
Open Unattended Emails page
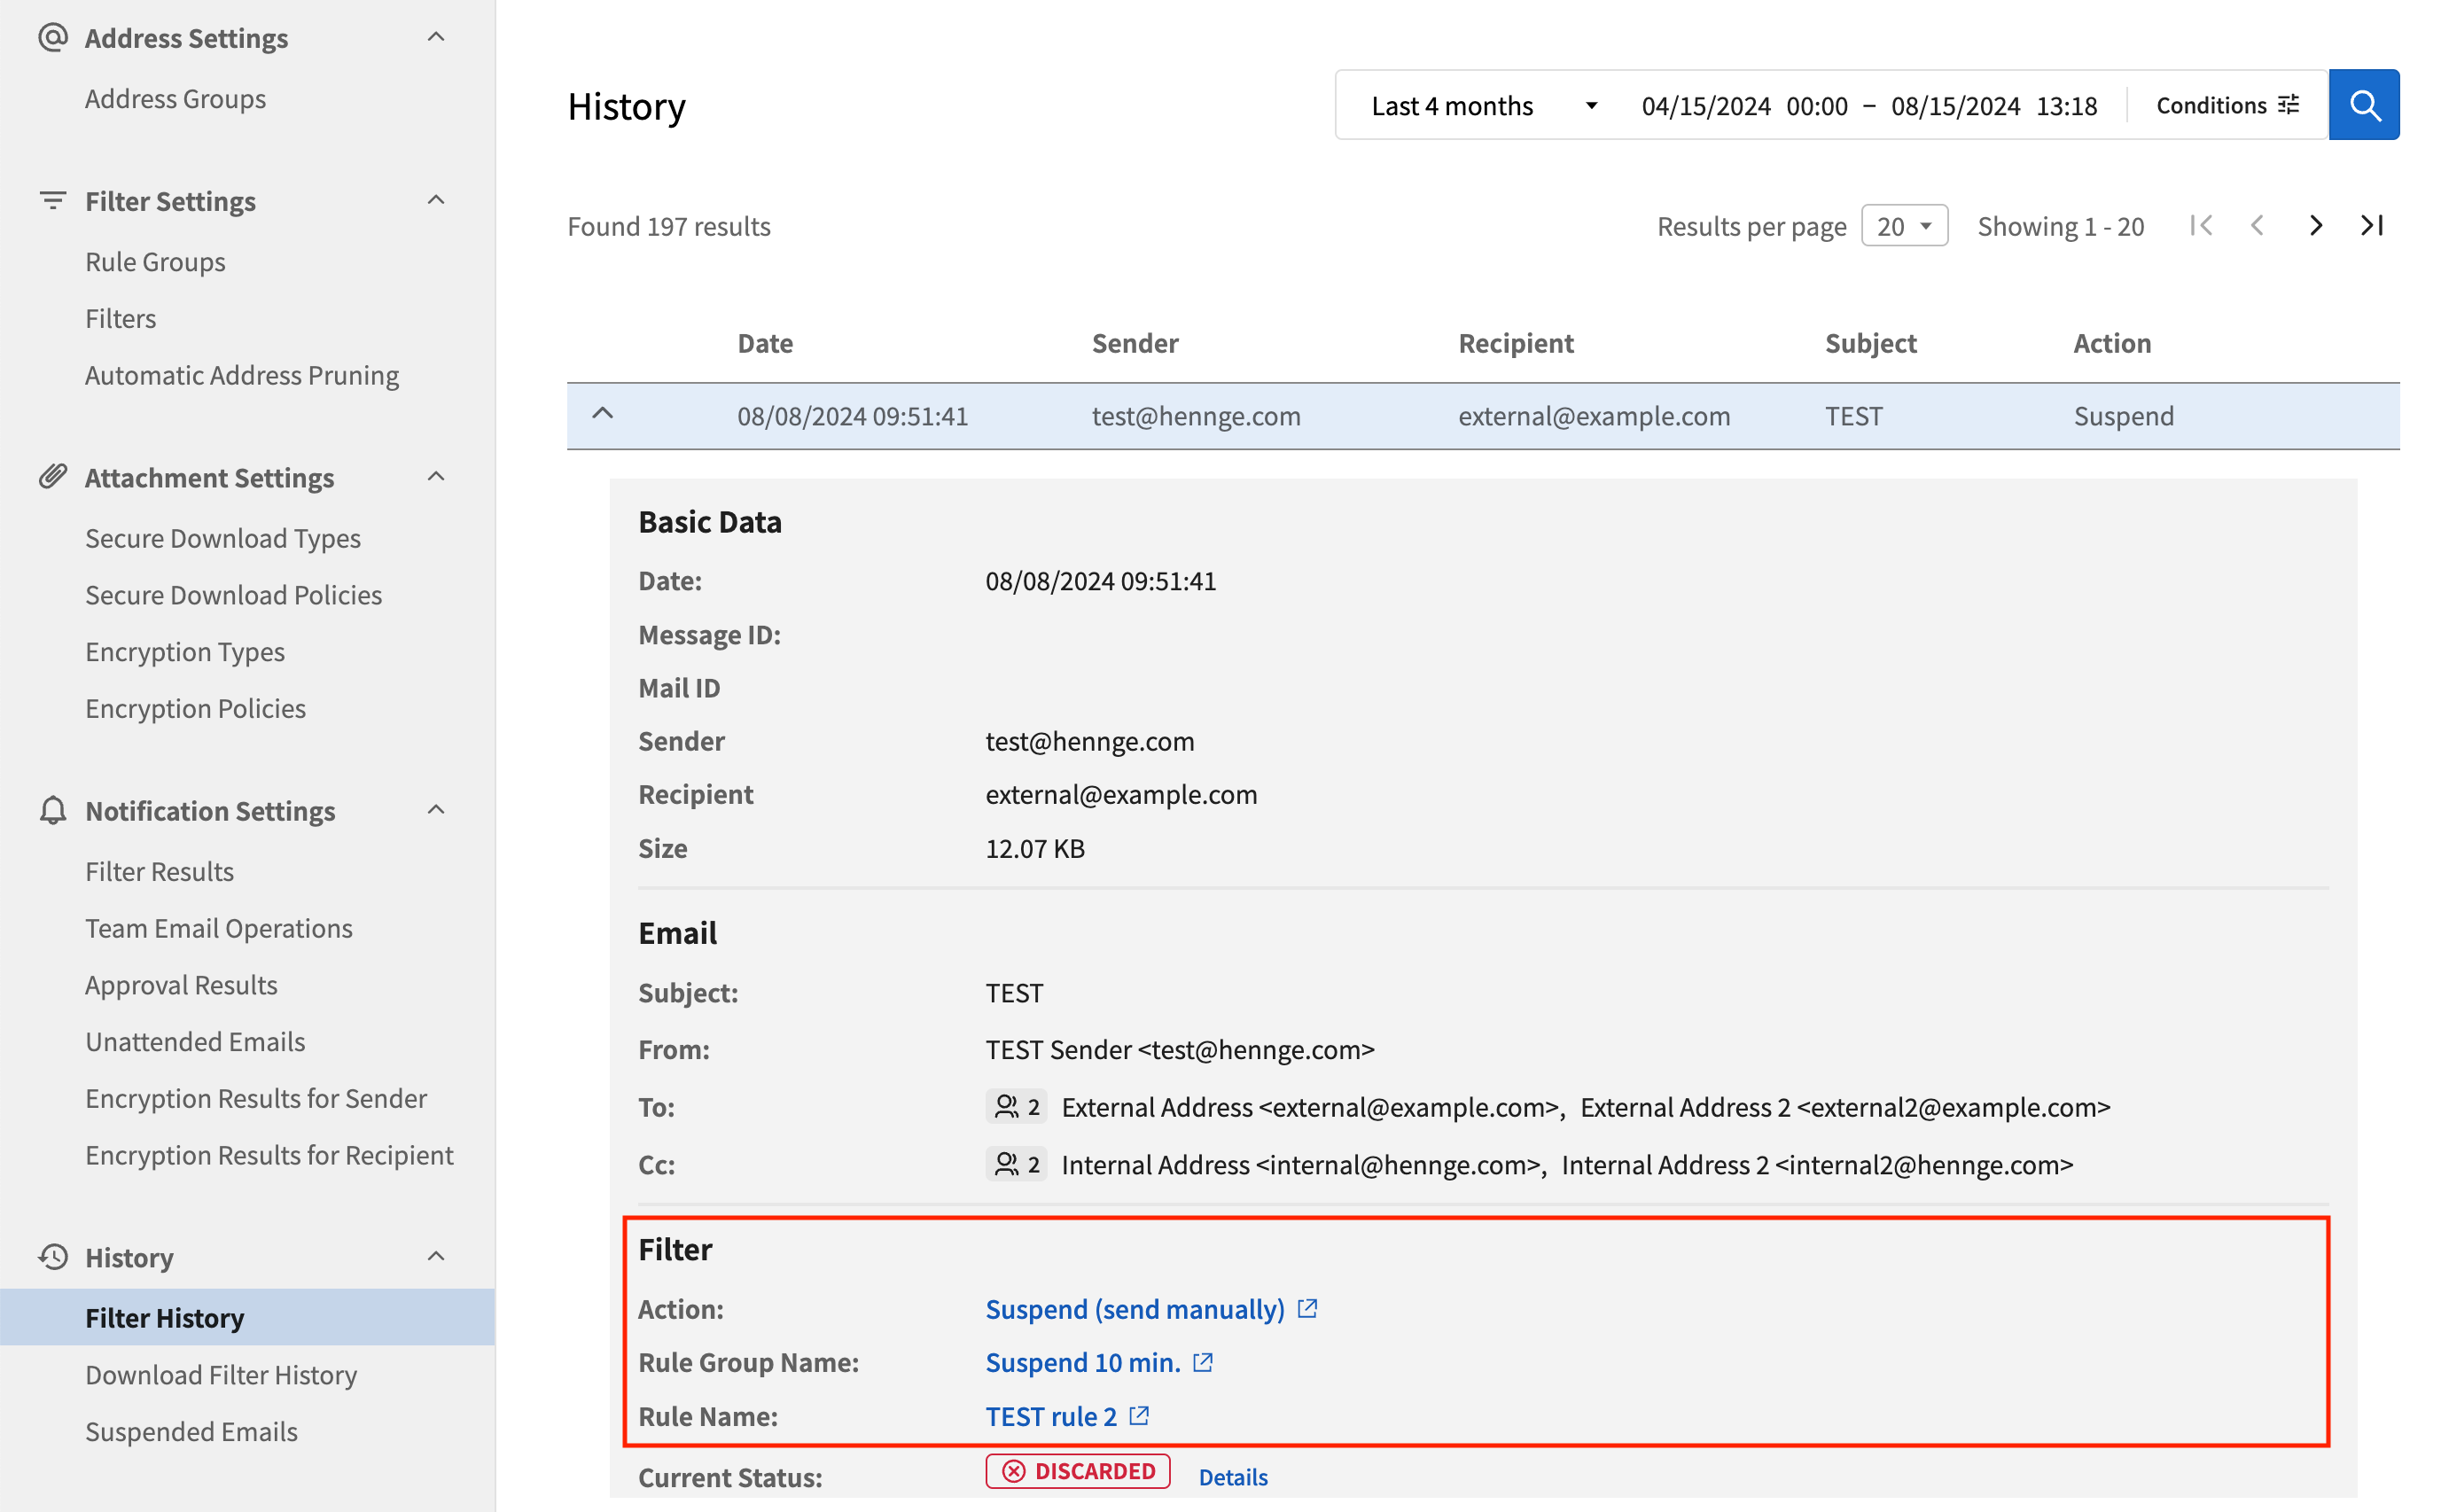coord(195,1042)
